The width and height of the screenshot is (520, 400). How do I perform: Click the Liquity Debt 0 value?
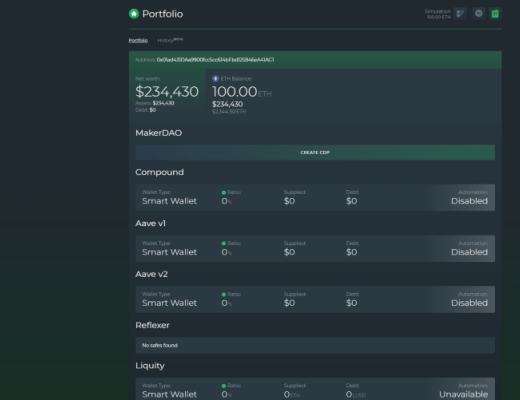pos(356,394)
